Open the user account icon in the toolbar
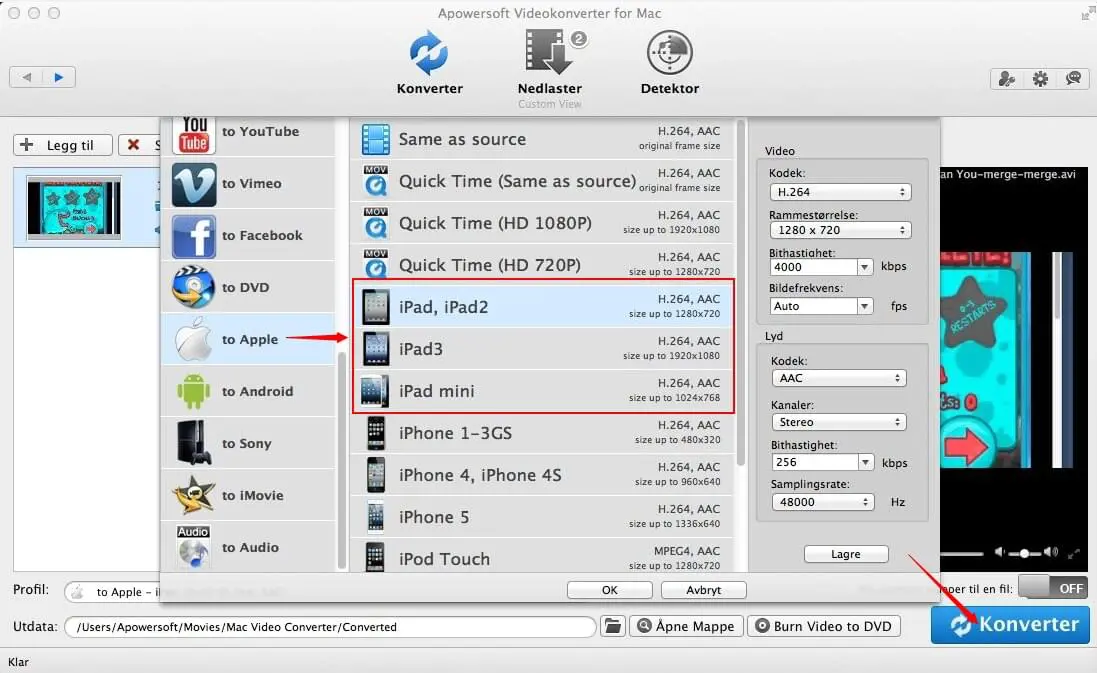The width and height of the screenshot is (1097, 673). click(x=1007, y=78)
